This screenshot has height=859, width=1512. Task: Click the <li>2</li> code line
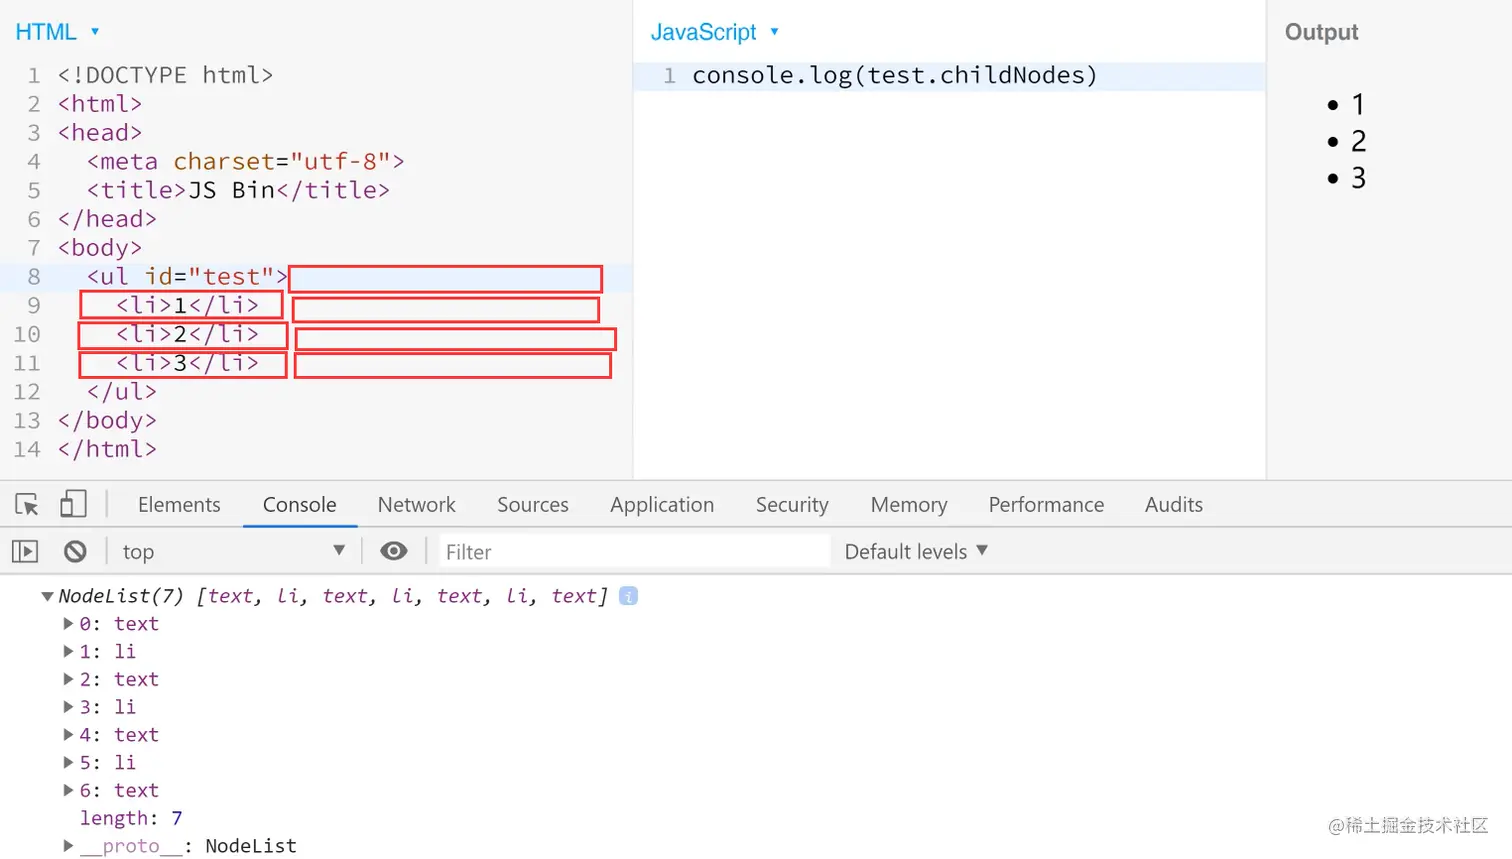187,335
